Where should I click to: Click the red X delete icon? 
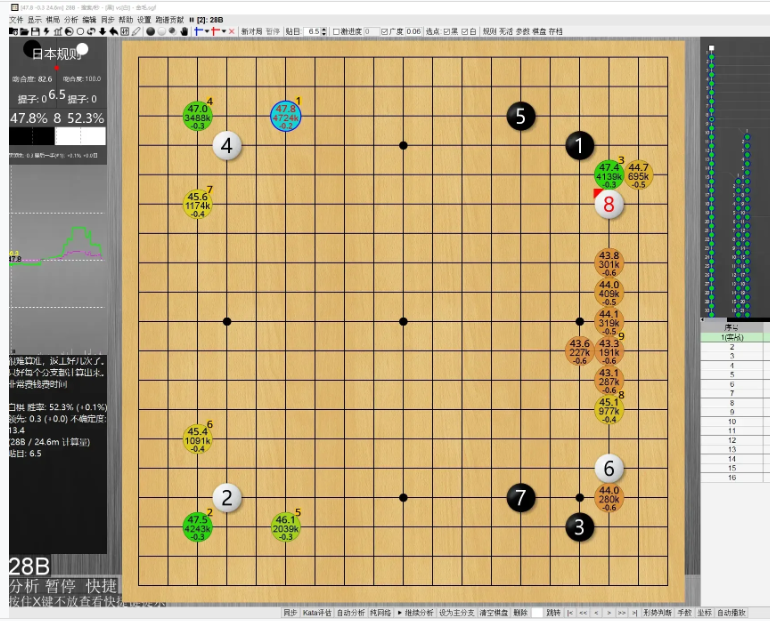(x=233, y=32)
